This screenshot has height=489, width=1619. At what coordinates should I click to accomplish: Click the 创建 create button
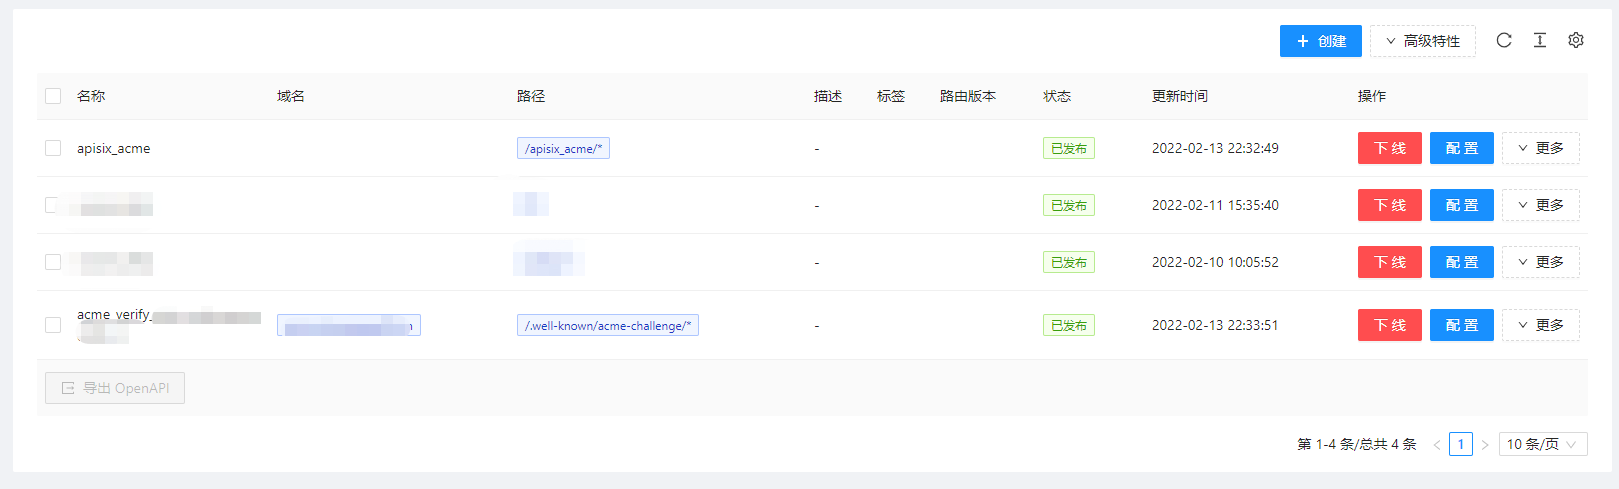point(1320,41)
